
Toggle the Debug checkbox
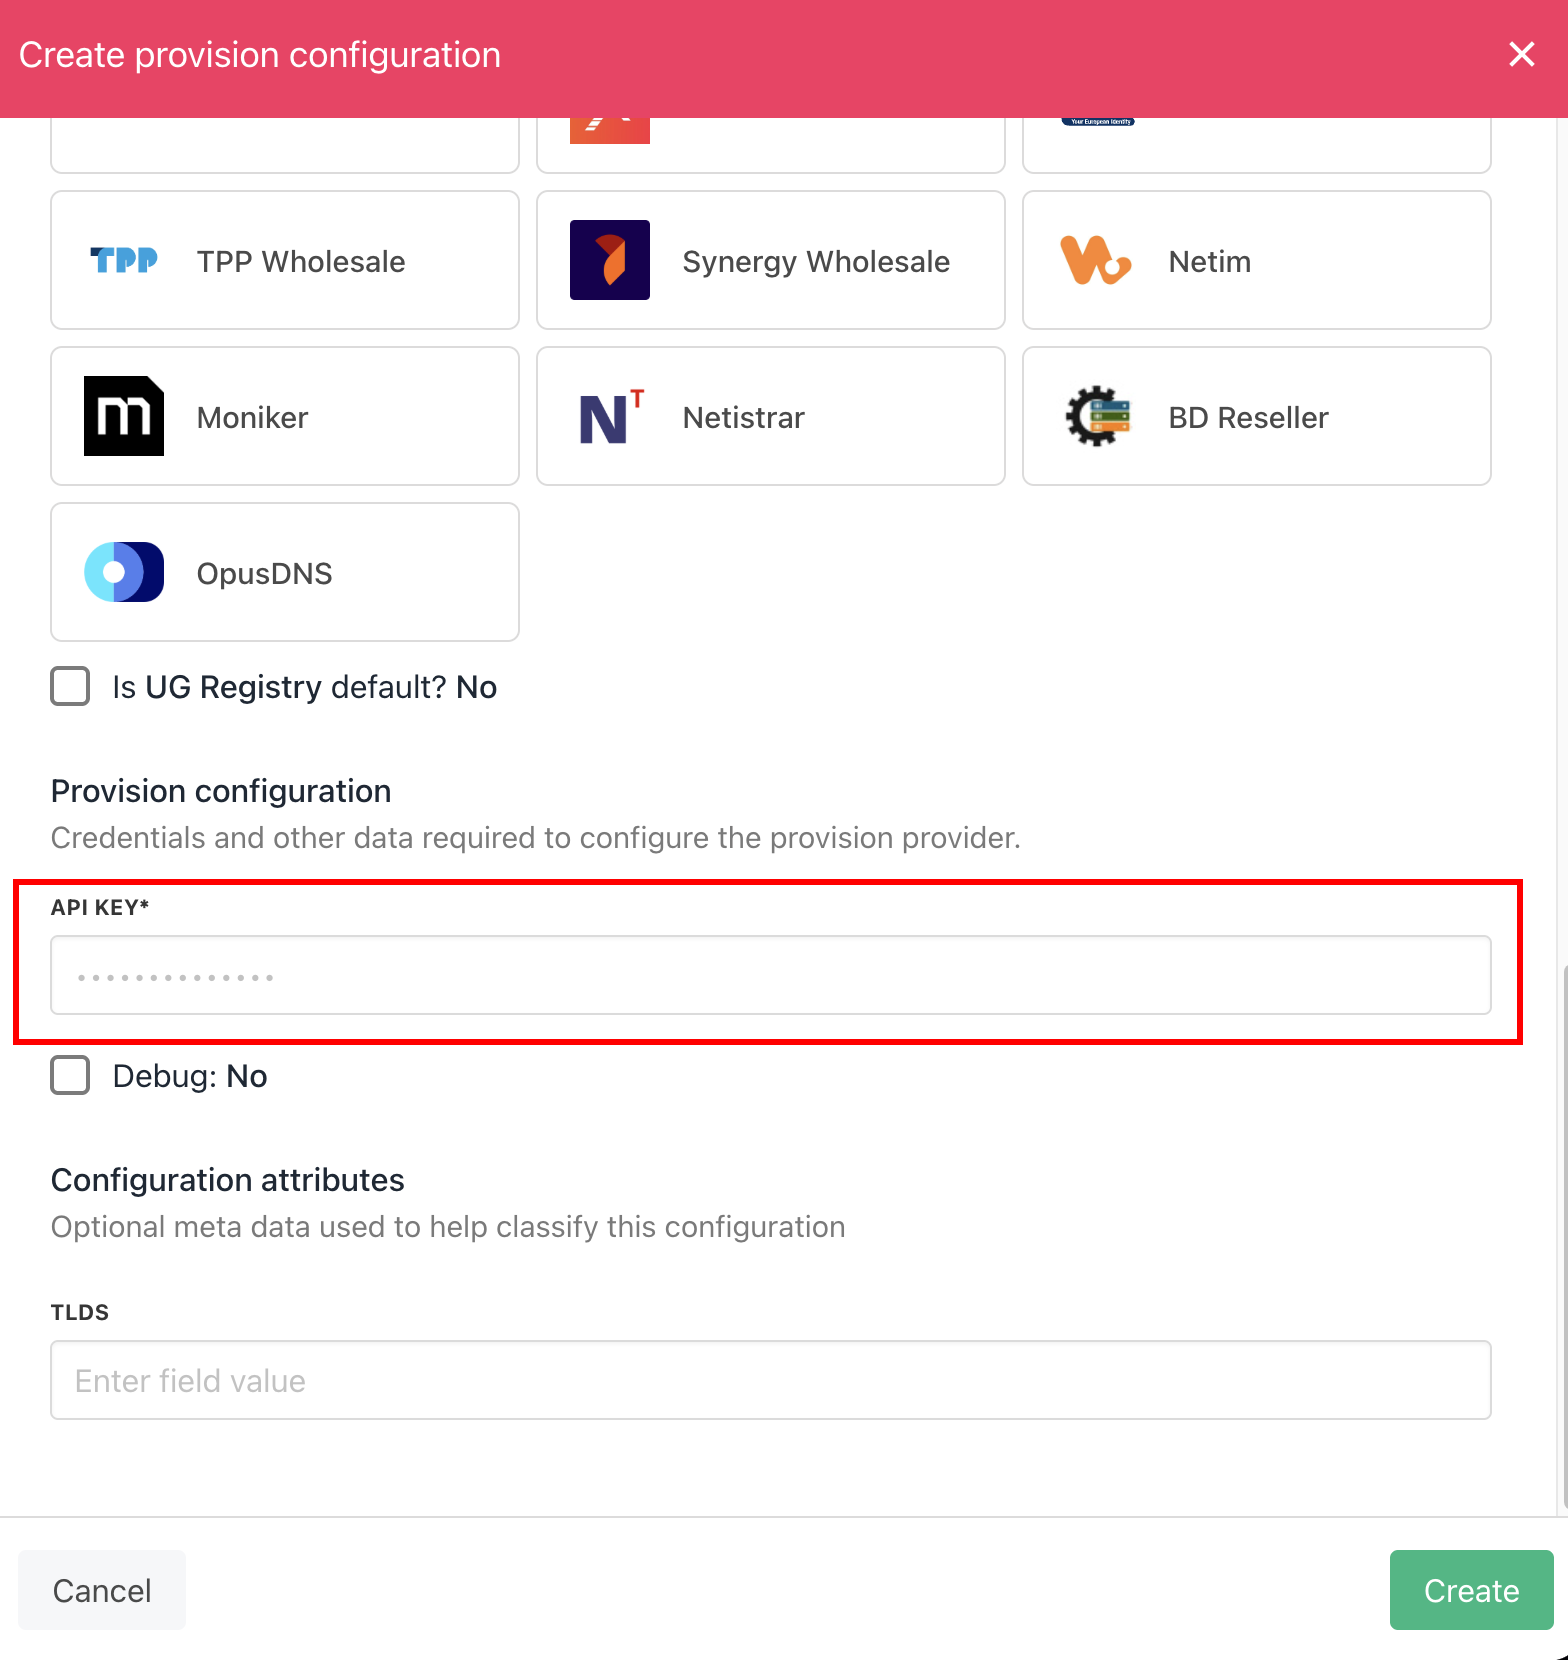pyautogui.click(x=70, y=1076)
